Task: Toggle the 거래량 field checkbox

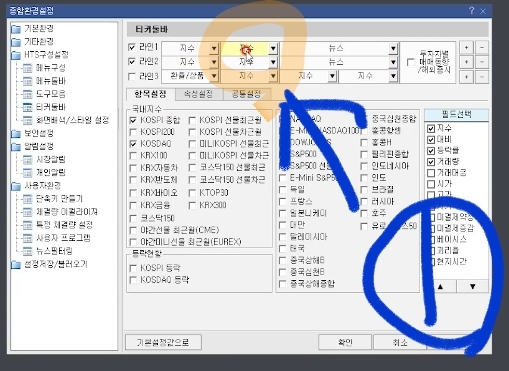Action: click(x=431, y=162)
